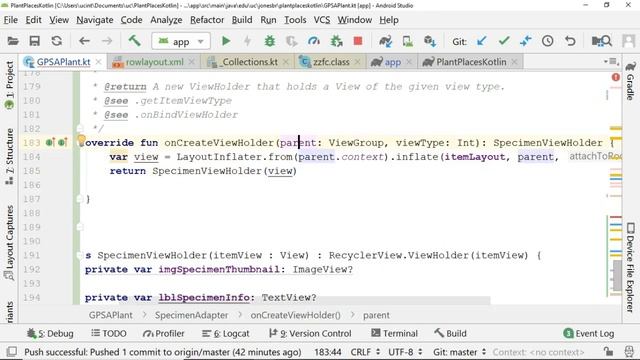The width and height of the screenshot is (640, 360).
Task: Open Version Control tool window
Action: [x=310, y=333]
